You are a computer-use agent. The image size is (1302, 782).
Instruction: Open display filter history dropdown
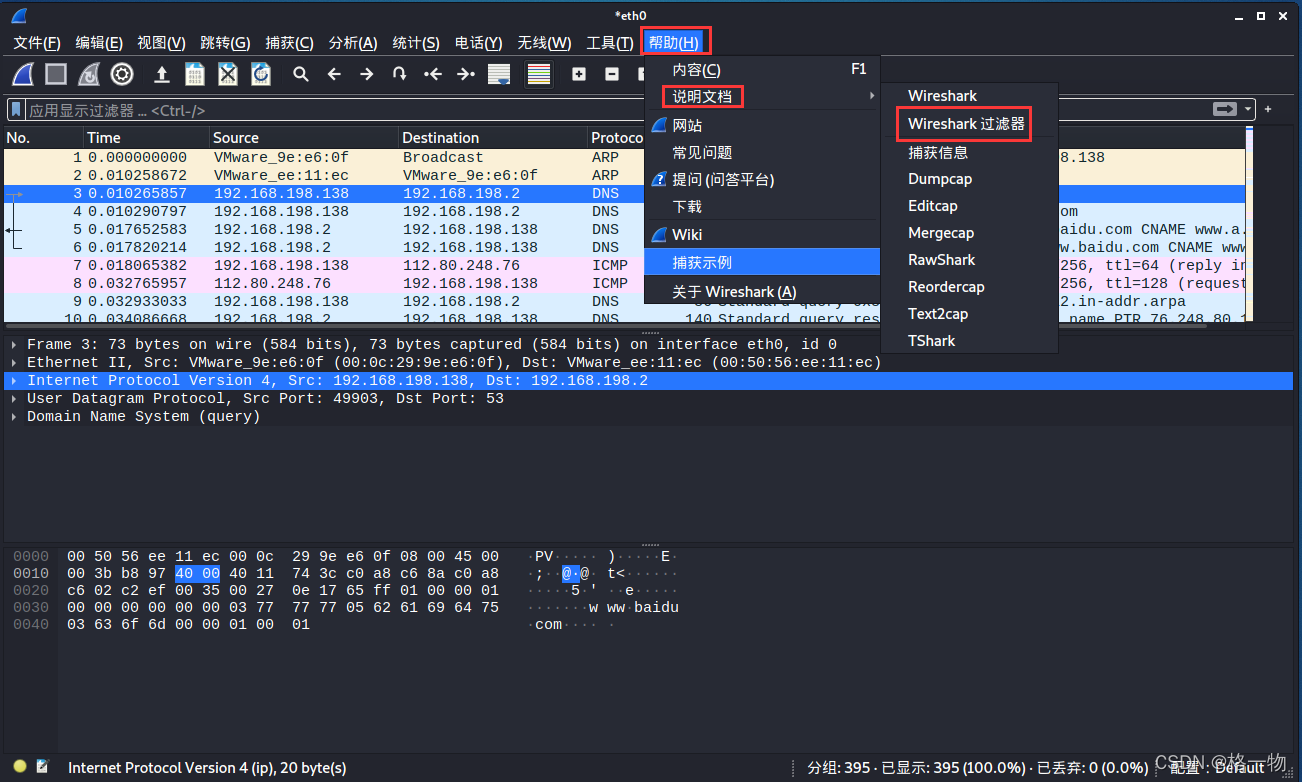click(1249, 110)
